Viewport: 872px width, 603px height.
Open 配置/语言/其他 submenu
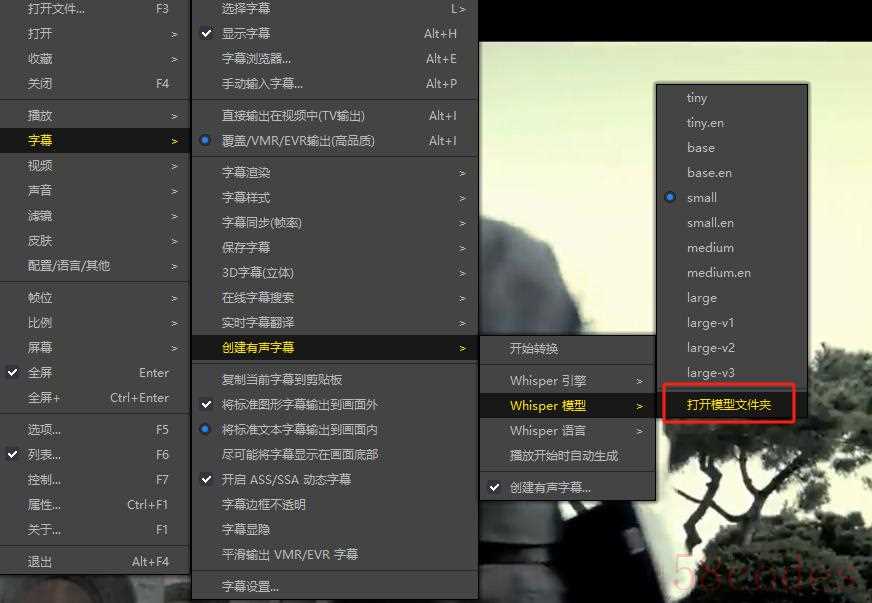click(95, 266)
